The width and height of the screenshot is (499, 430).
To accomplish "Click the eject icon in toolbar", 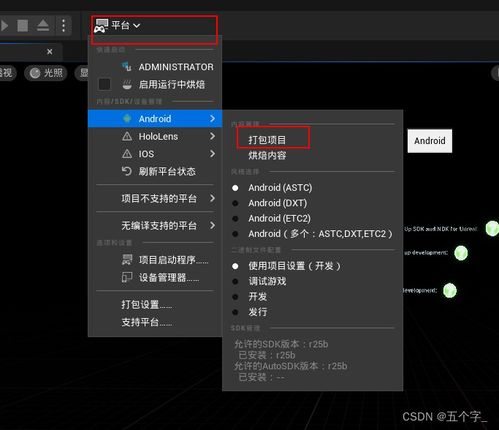I will pos(43,25).
